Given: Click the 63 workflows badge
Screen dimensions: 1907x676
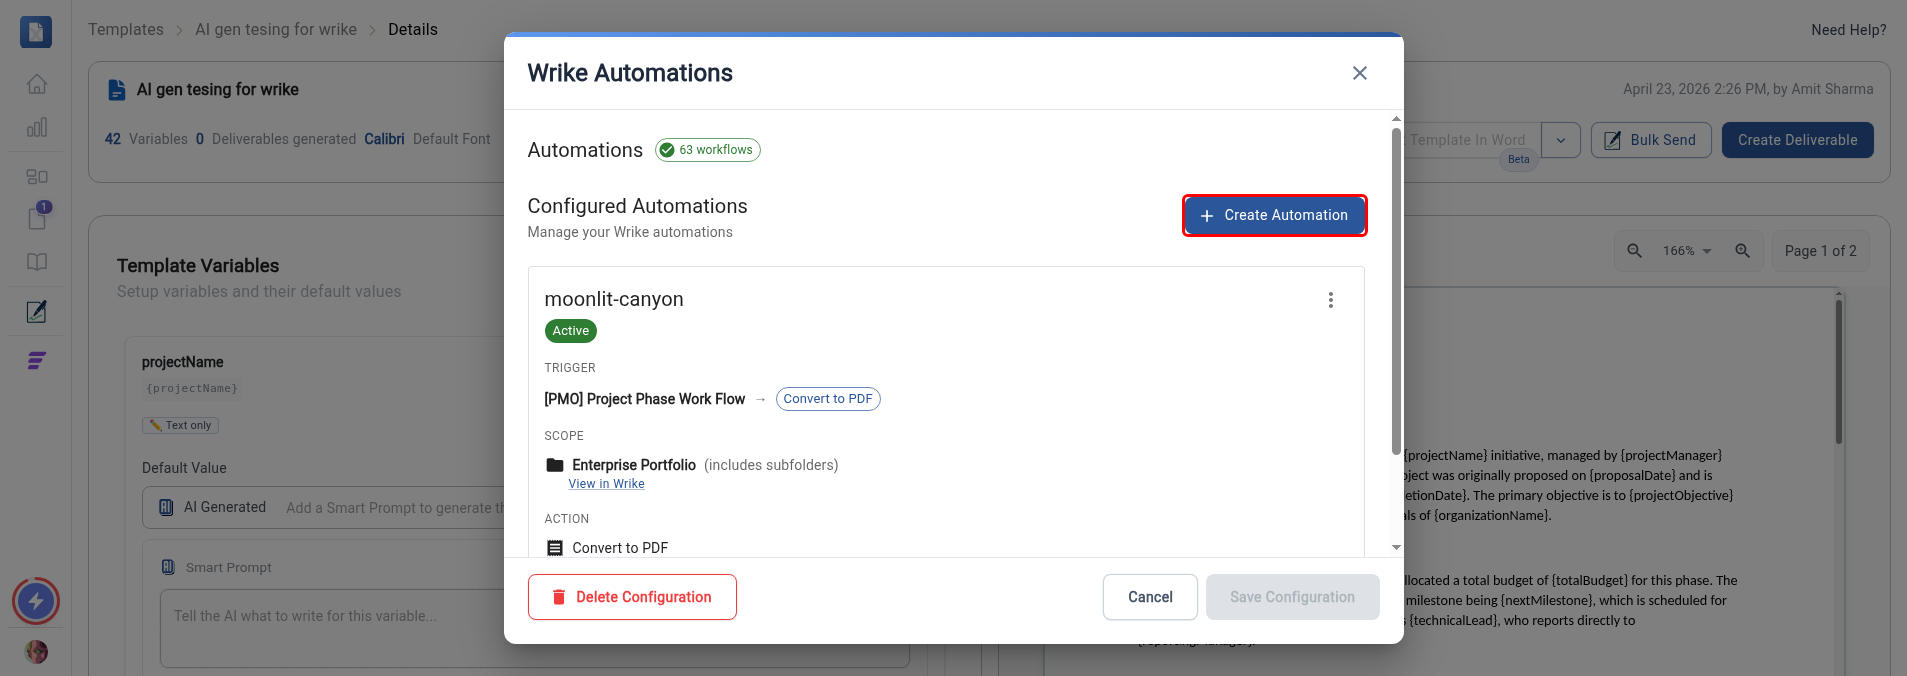Looking at the screenshot, I should (x=708, y=150).
